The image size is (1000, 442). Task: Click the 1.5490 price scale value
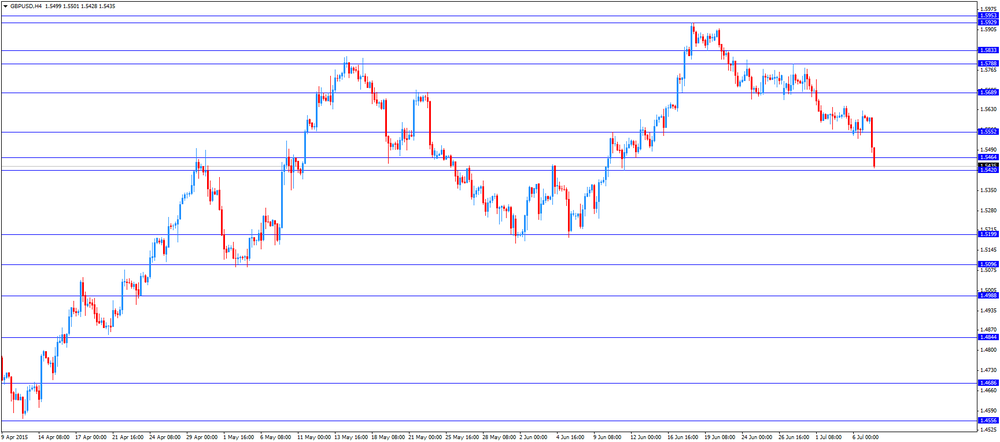click(989, 150)
